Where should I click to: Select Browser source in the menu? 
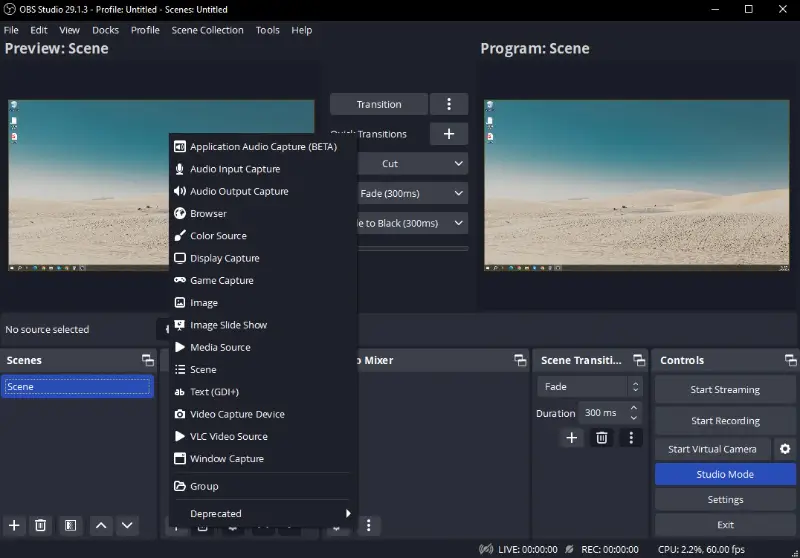[x=208, y=214]
